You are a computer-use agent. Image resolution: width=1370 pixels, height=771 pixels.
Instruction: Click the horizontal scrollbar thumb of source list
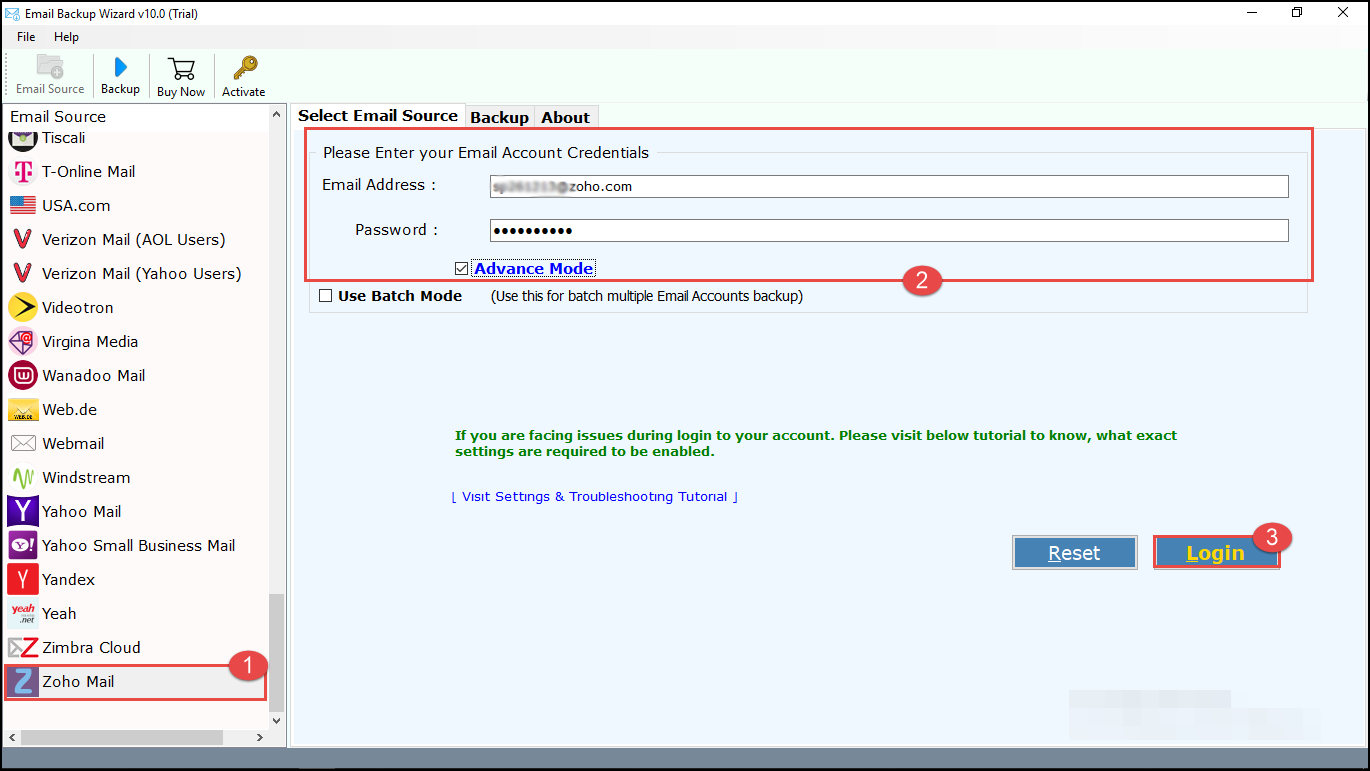pos(120,737)
